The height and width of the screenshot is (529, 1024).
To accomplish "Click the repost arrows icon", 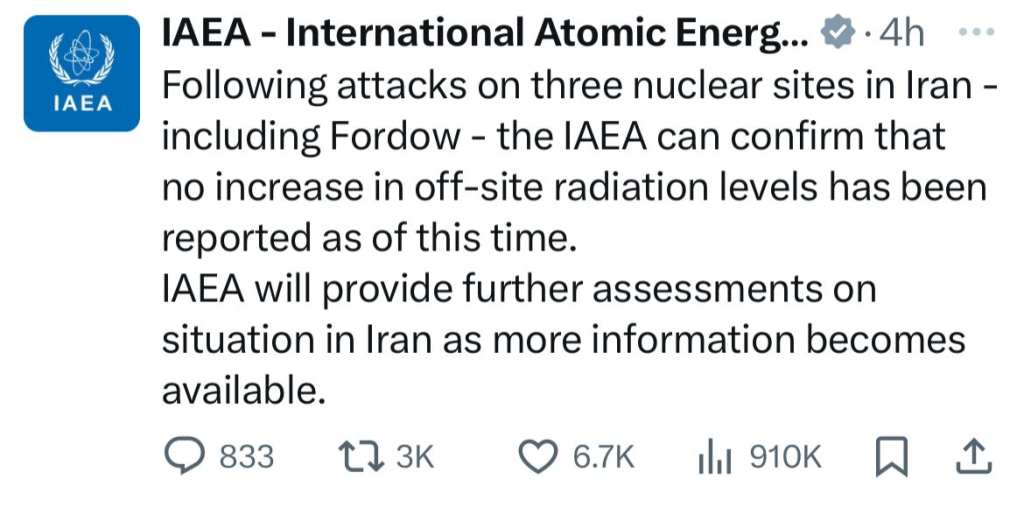I will click(360, 457).
